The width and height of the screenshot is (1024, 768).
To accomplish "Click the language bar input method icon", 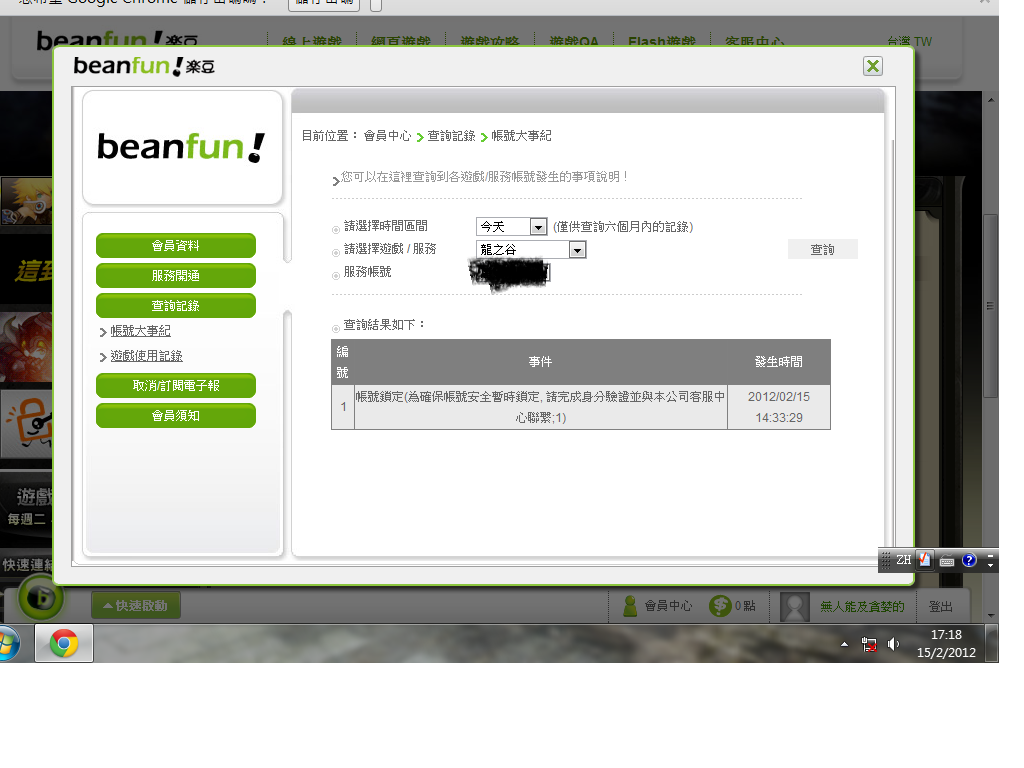I will pyautogui.click(x=925, y=560).
